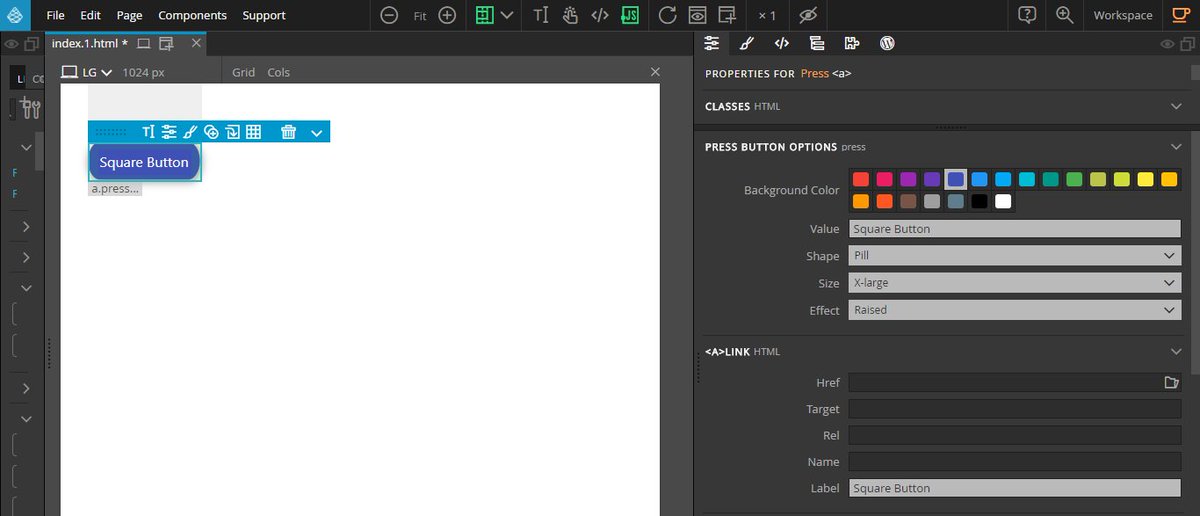Zoom in with the plus icon

448,15
